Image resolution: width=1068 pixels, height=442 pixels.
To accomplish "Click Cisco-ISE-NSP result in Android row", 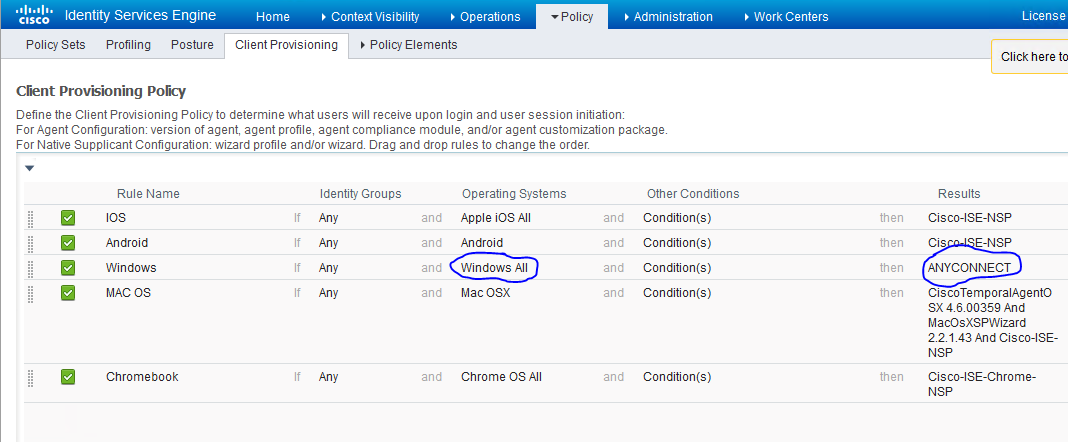I will click(x=969, y=242).
